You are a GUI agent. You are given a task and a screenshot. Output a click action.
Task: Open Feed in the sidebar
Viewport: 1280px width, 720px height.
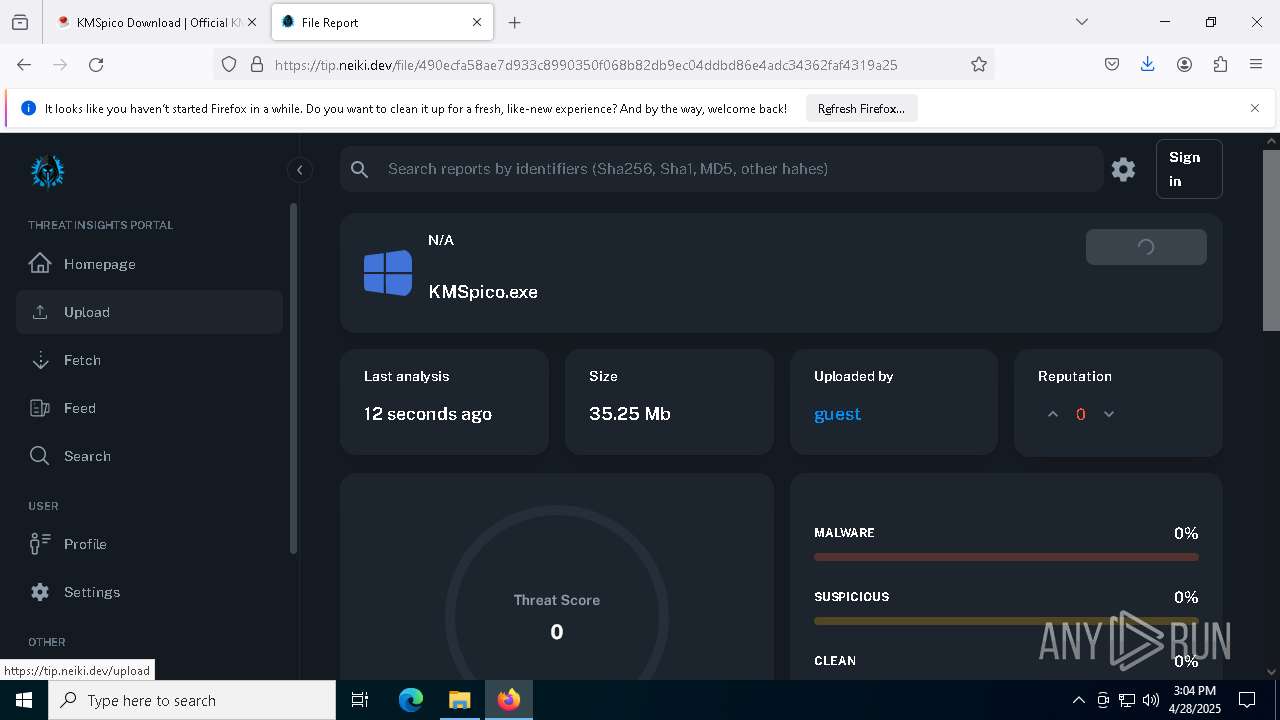[x=150, y=408]
